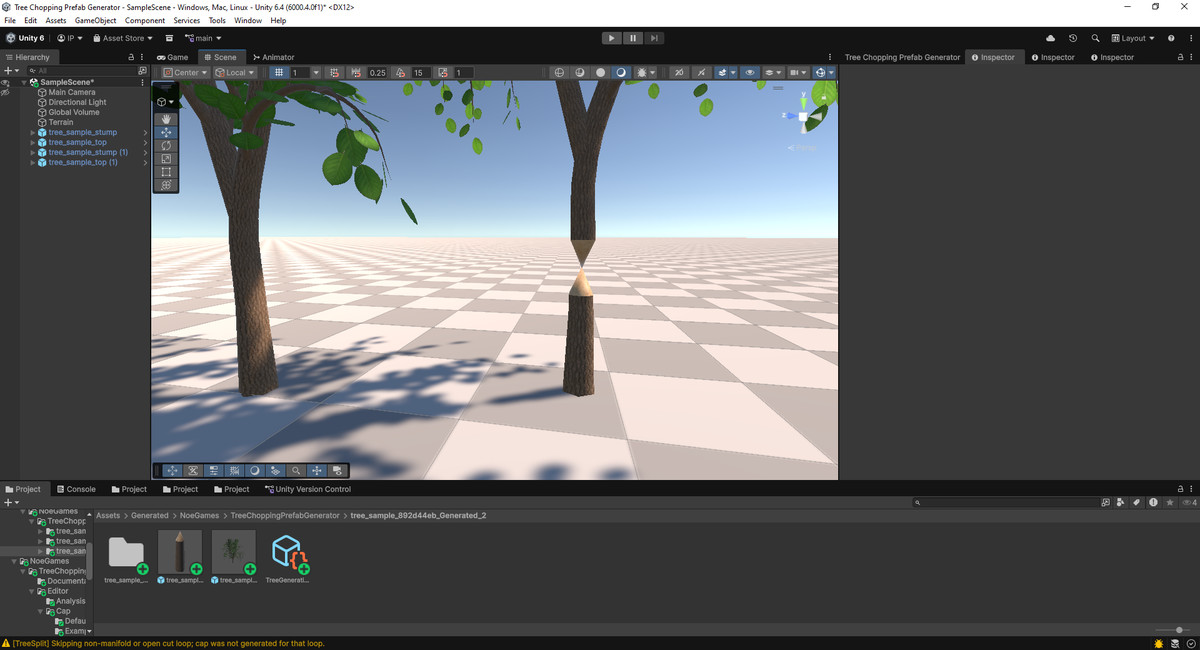Select the Move tool in scene tools
This screenshot has height=650, width=1200.
point(166,132)
